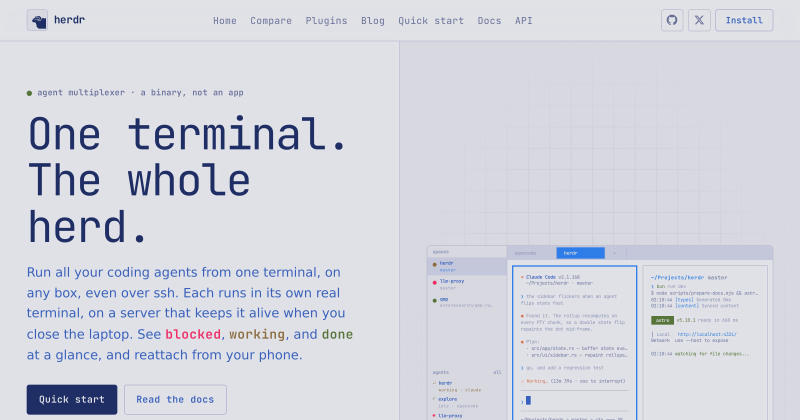Image resolution: width=800 pixels, height=420 pixels.
Task: Click the 'Working...' status line
Action: click(573, 381)
